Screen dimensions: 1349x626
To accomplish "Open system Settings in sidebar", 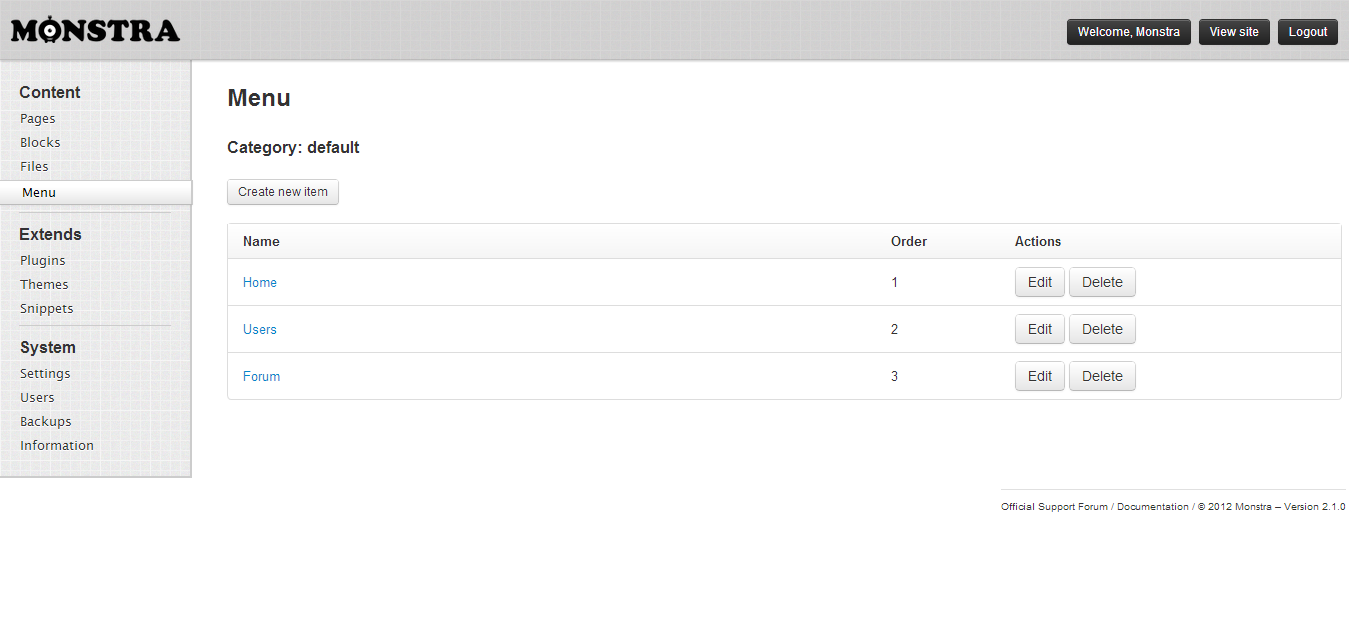I will click(45, 373).
